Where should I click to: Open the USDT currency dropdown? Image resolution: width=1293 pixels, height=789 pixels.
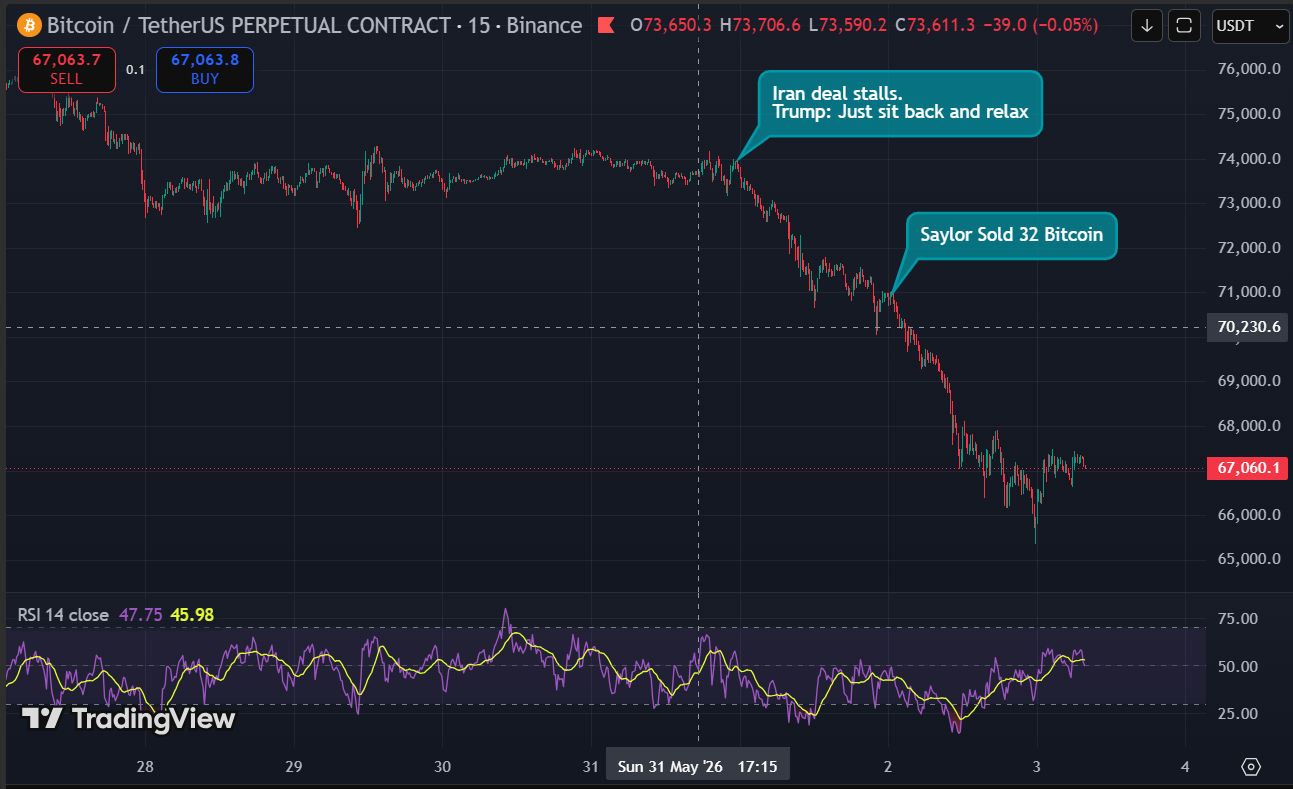click(1250, 26)
